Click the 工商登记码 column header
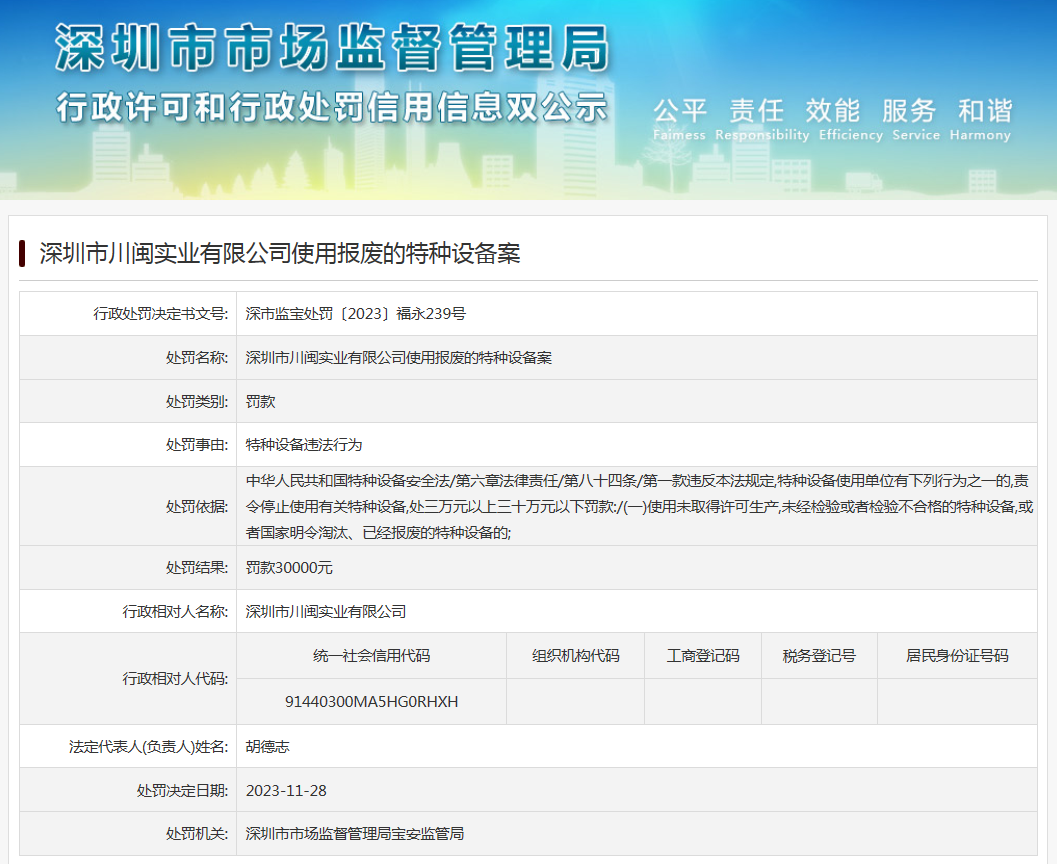The image size is (1057, 864). (x=703, y=656)
